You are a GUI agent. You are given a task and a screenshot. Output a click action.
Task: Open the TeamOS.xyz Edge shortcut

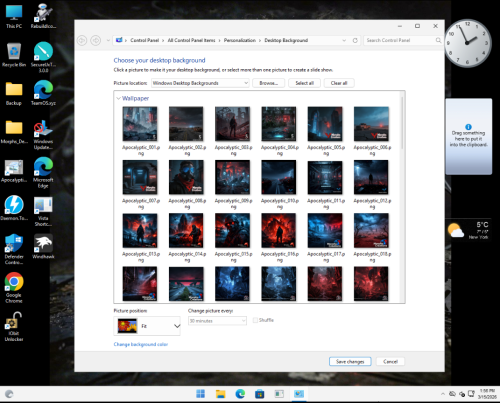[x=43, y=93]
